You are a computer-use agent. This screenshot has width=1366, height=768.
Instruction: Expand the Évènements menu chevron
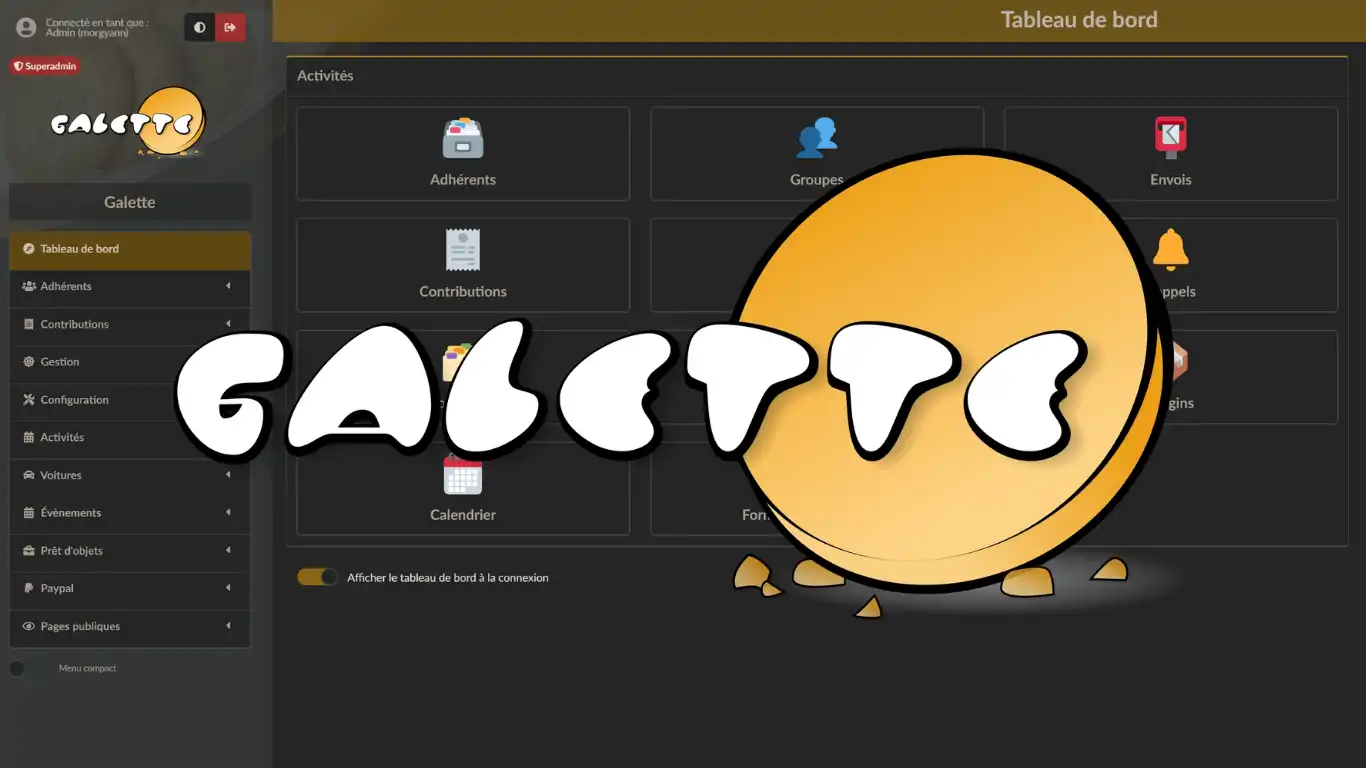(x=228, y=513)
